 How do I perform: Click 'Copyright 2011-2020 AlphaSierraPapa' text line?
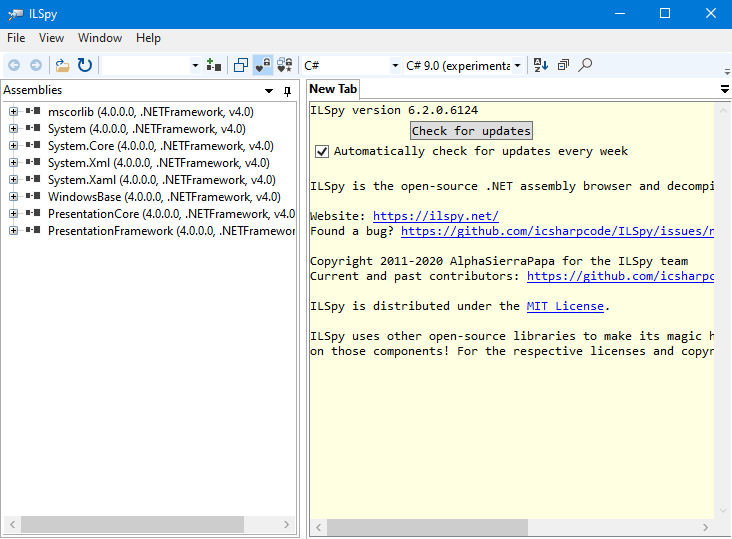coord(499,261)
